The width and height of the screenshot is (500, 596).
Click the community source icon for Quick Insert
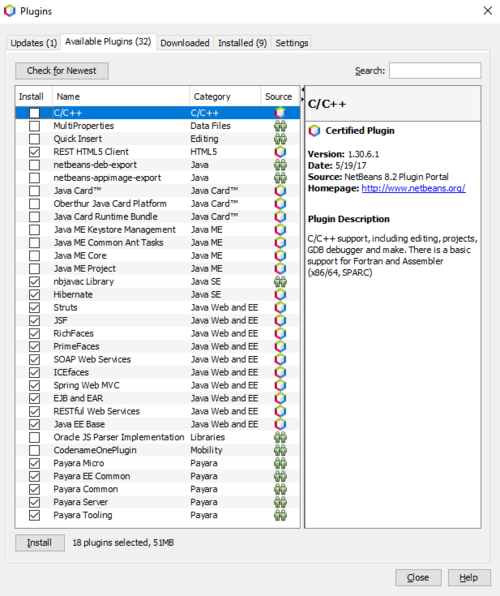280,139
